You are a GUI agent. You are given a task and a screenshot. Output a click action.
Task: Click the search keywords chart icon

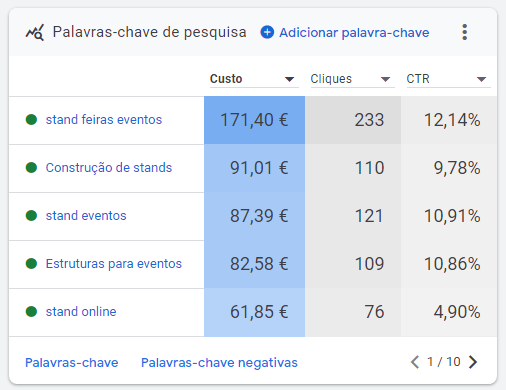click(35, 33)
